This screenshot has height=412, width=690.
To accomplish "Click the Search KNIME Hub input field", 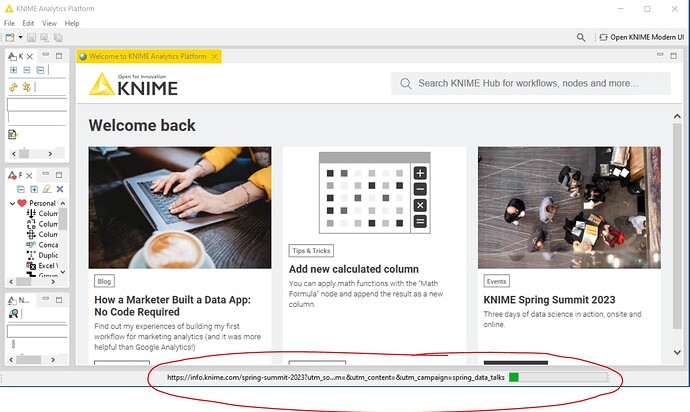I will pyautogui.click(x=531, y=84).
